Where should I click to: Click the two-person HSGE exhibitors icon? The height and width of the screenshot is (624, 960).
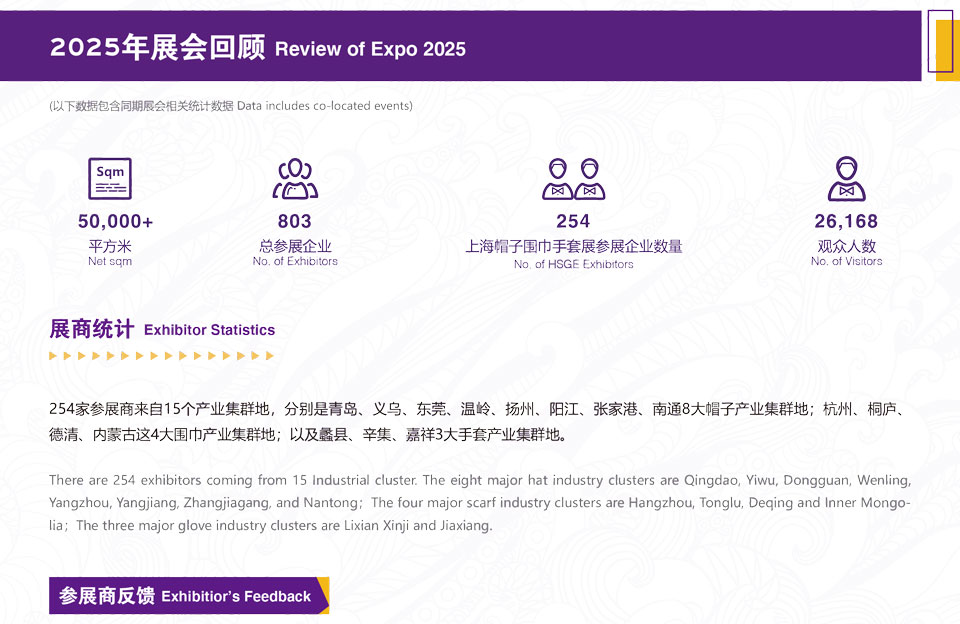[573, 179]
